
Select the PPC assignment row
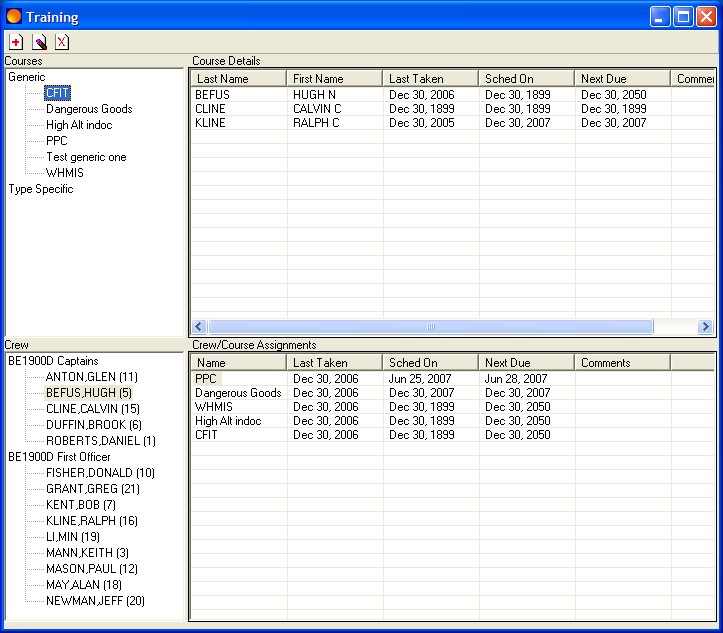452,379
